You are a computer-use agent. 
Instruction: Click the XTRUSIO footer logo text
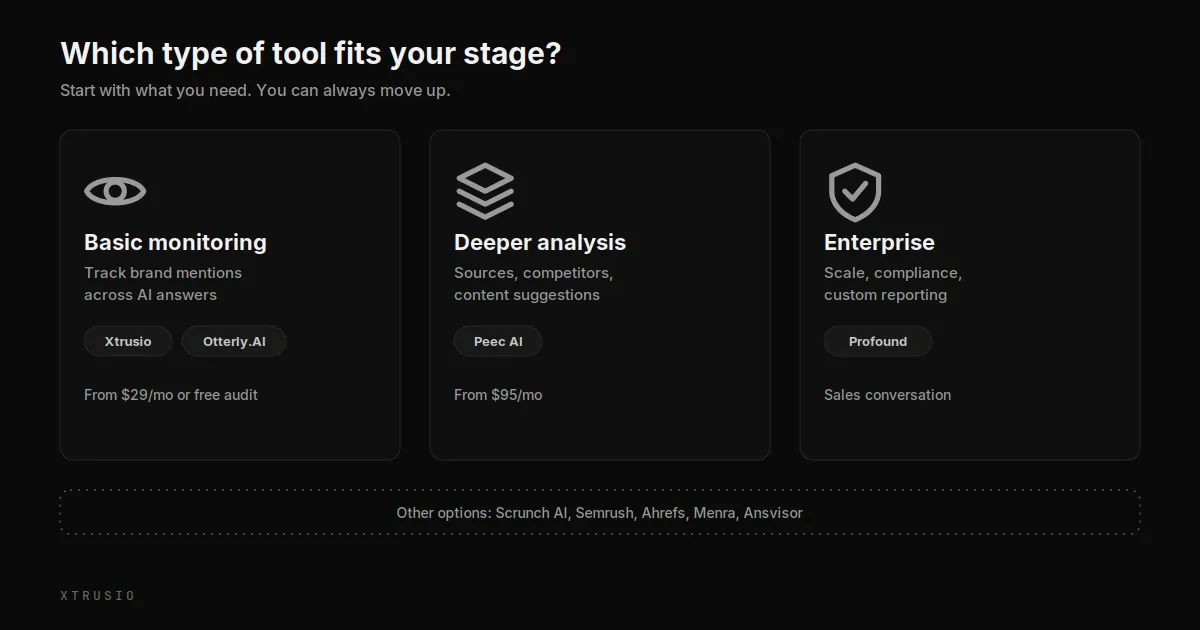click(x=97, y=596)
